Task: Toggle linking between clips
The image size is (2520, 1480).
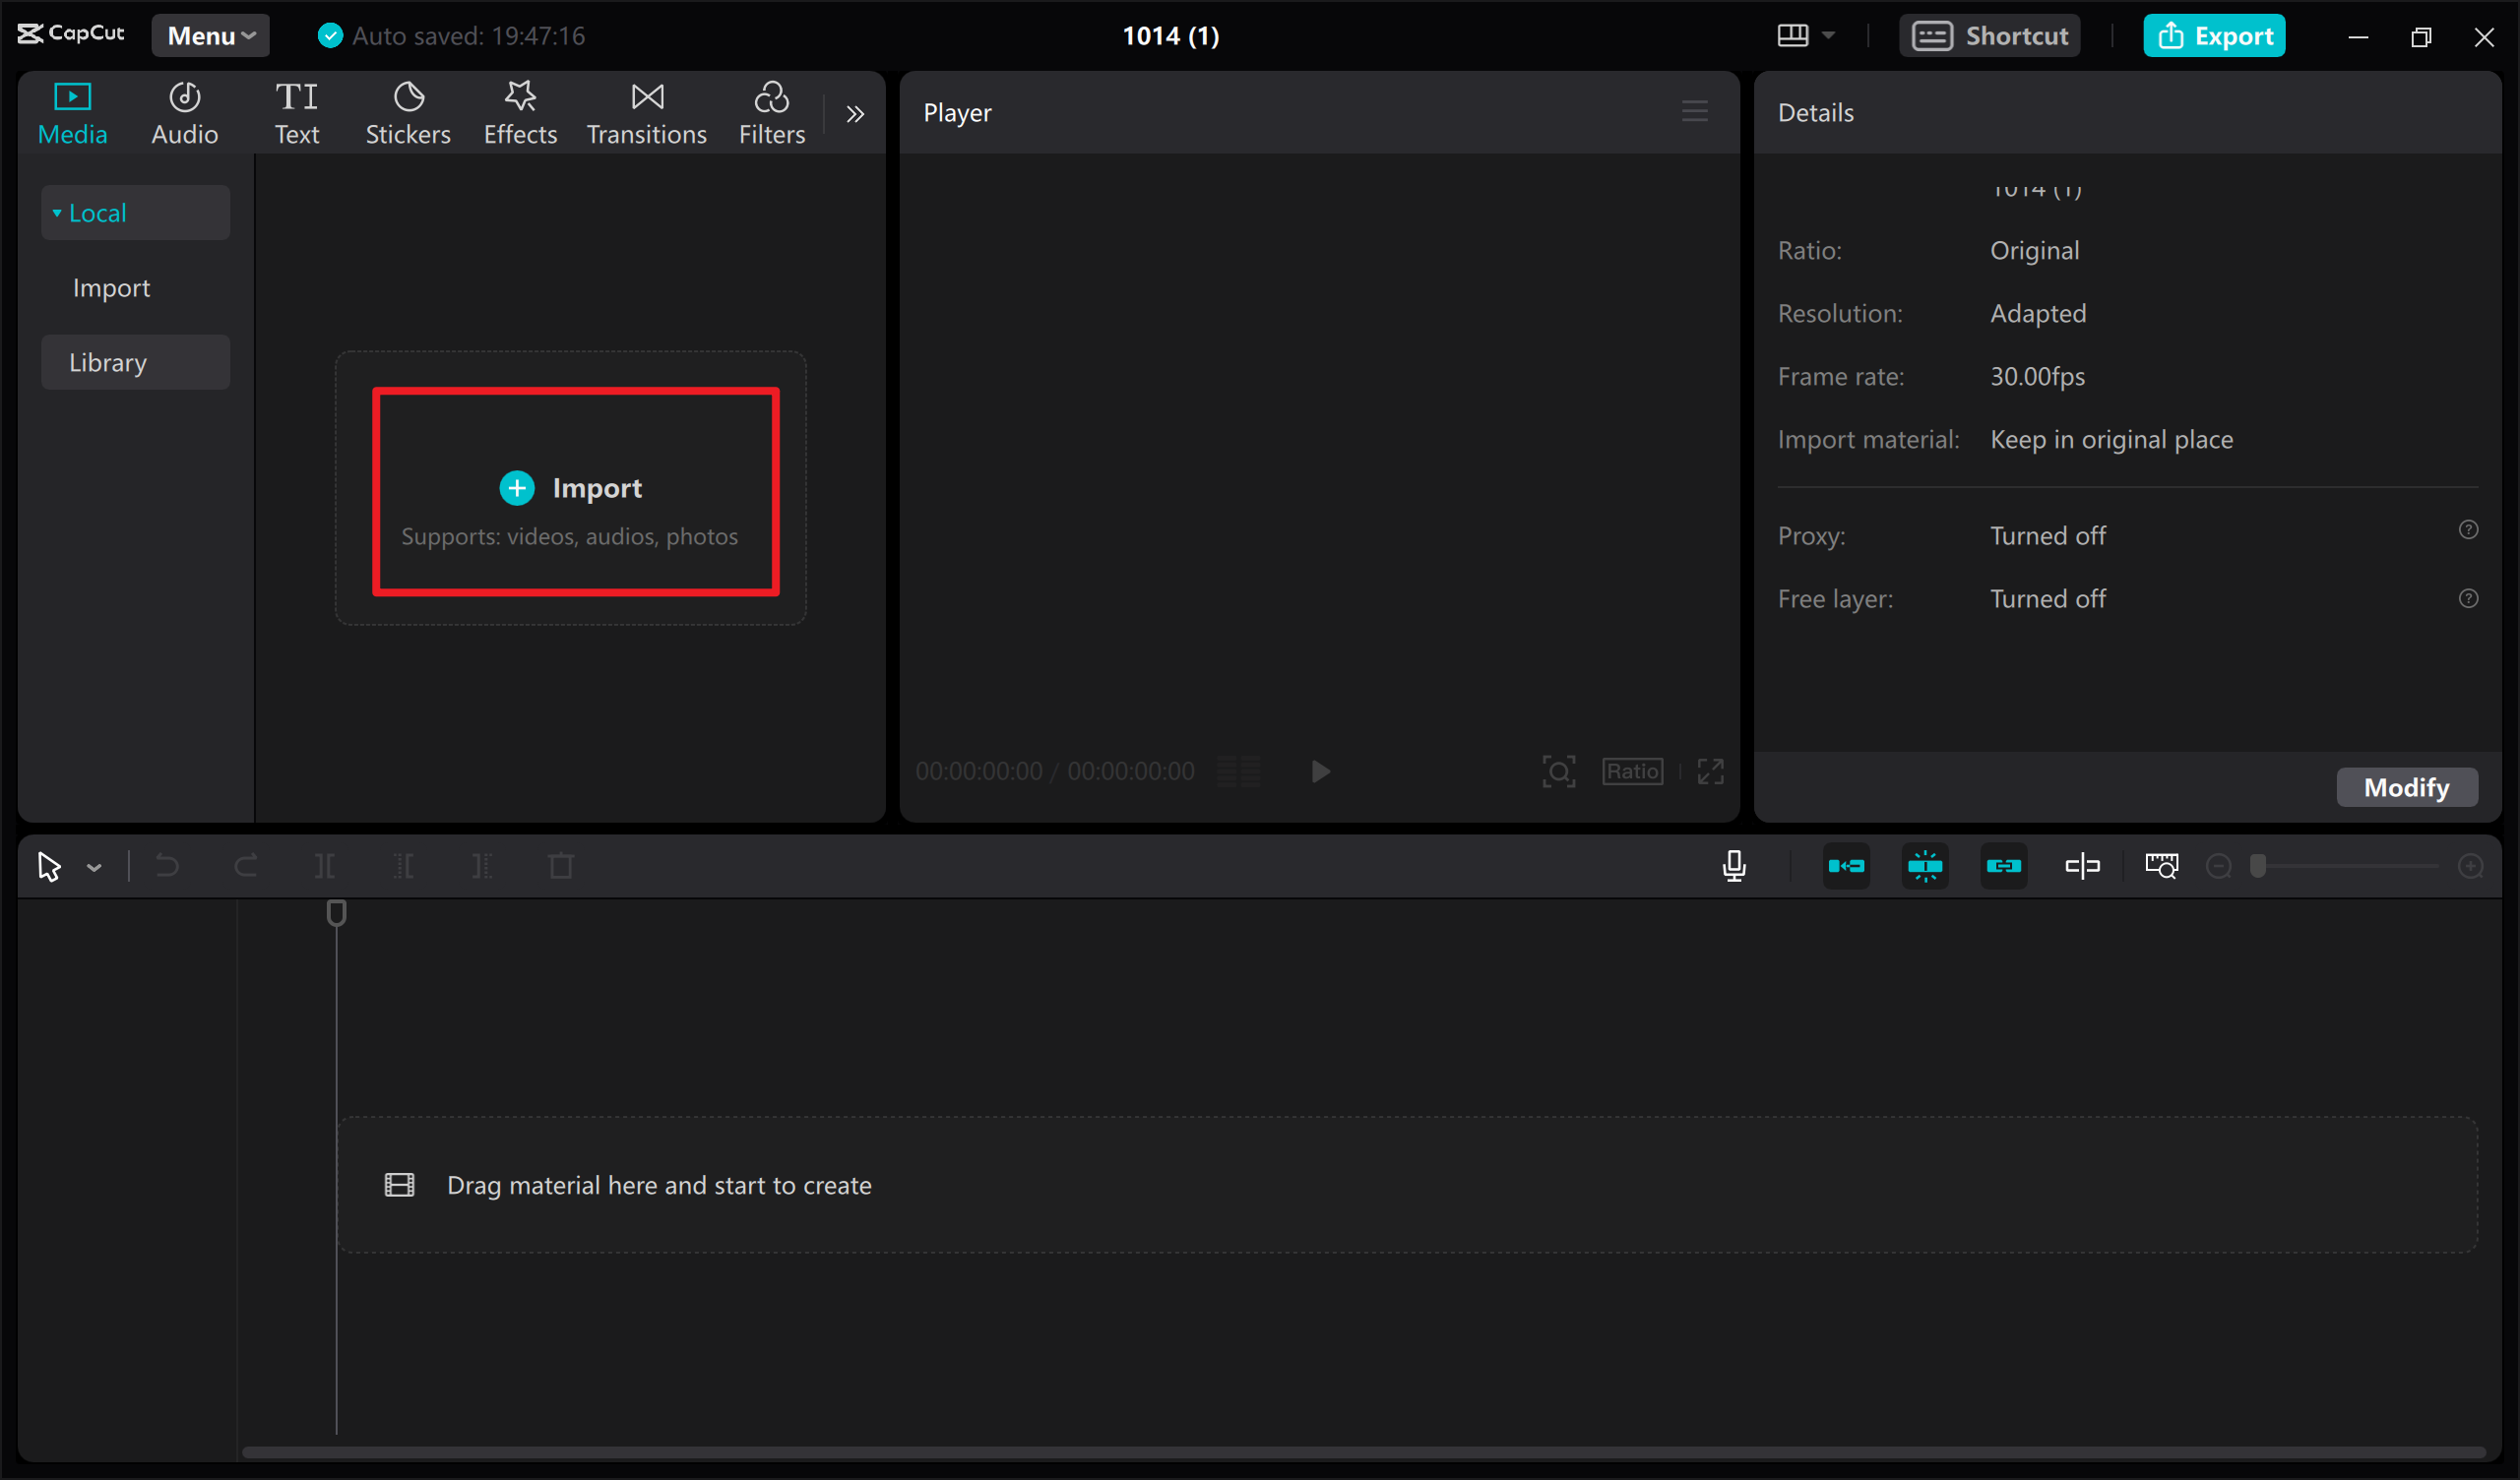Action: click(2004, 866)
